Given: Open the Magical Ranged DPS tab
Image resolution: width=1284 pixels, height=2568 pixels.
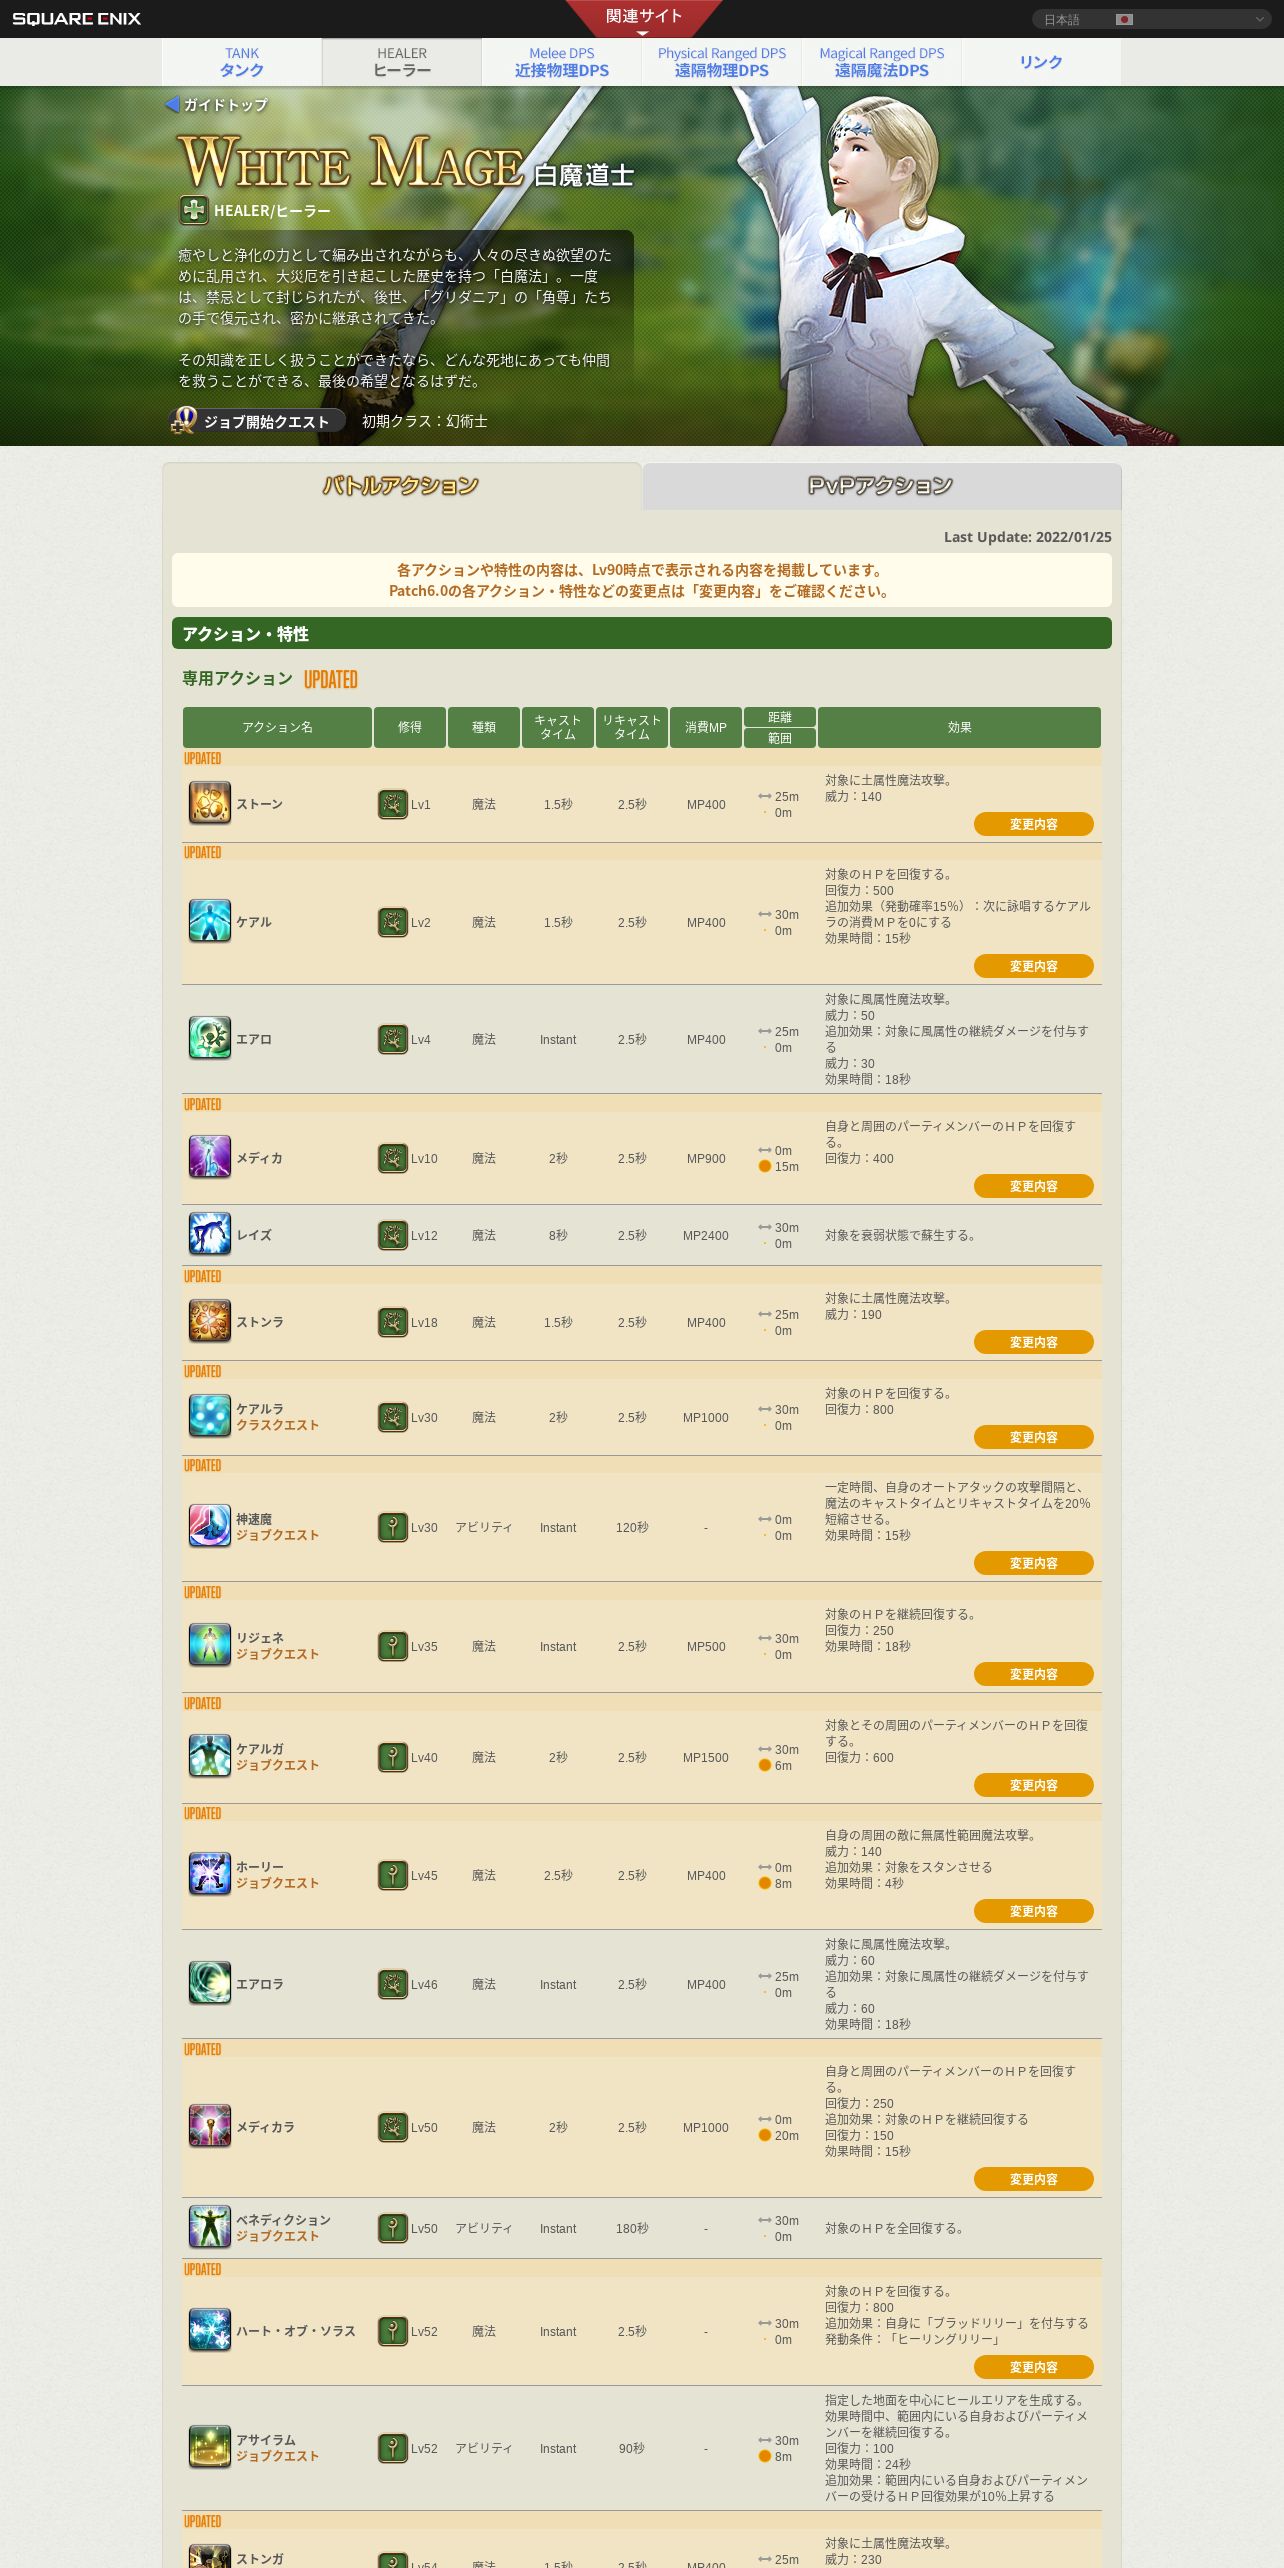Looking at the screenshot, I should [x=882, y=62].
